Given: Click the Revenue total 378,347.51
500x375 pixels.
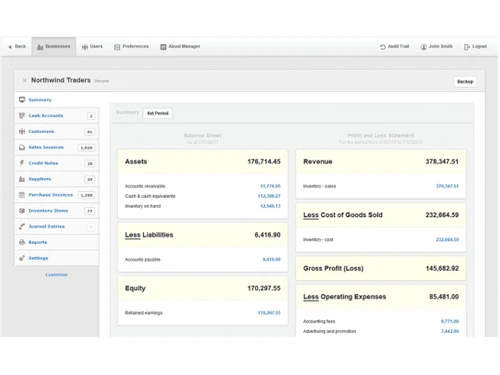Looking at the screenshot, I should 442,162.
